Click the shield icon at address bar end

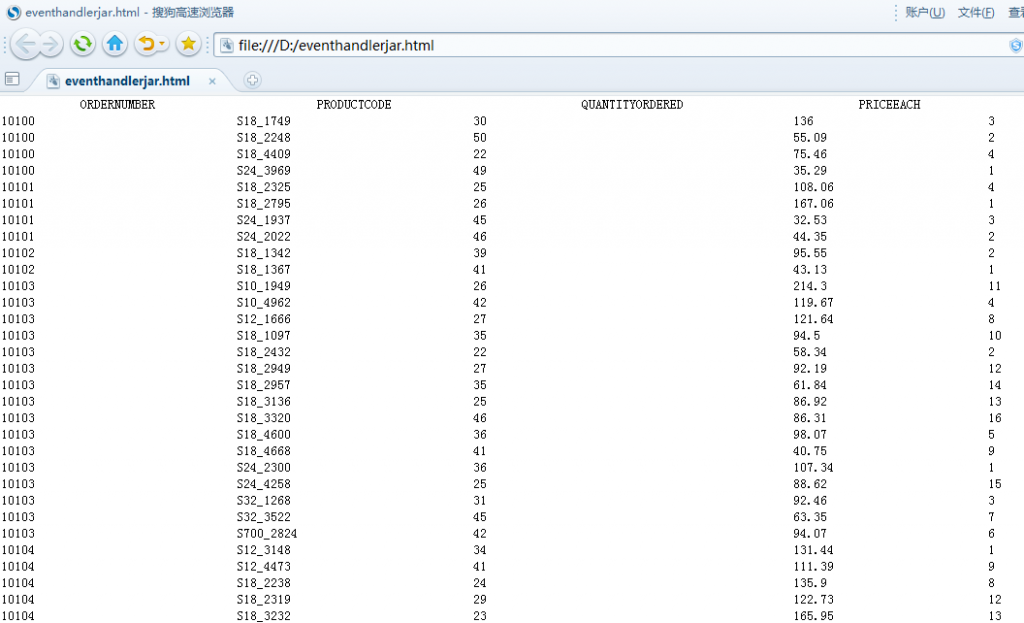point(1016,45)
